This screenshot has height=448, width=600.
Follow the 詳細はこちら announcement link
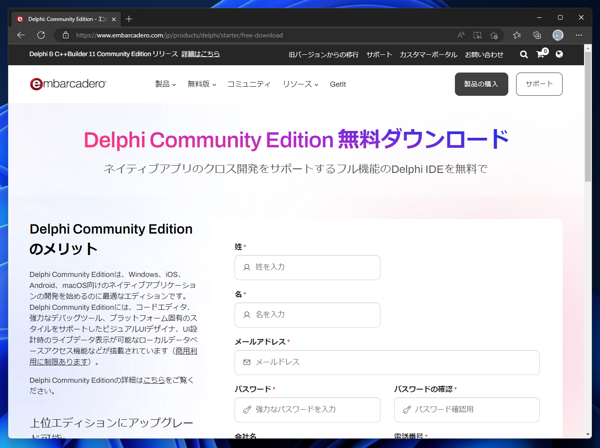point(201,54)
